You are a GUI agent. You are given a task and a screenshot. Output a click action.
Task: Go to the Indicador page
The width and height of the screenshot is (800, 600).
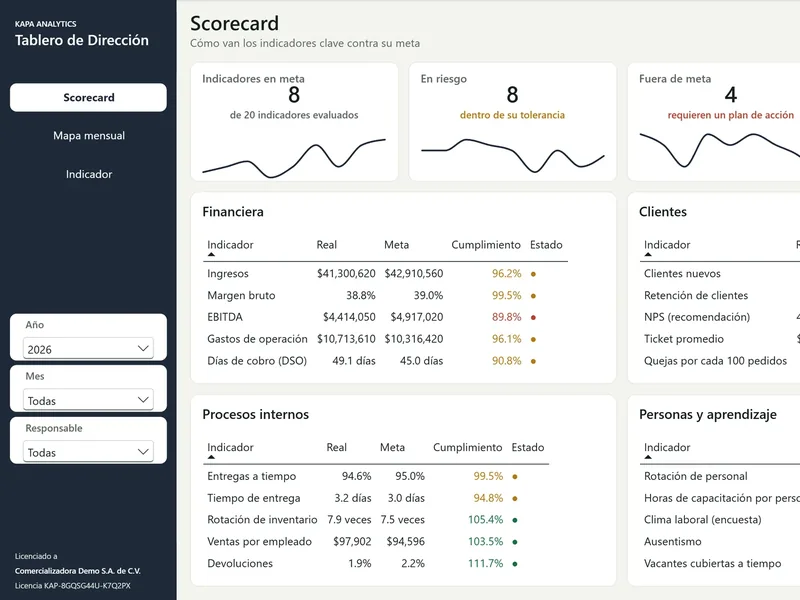pos(88,174)
